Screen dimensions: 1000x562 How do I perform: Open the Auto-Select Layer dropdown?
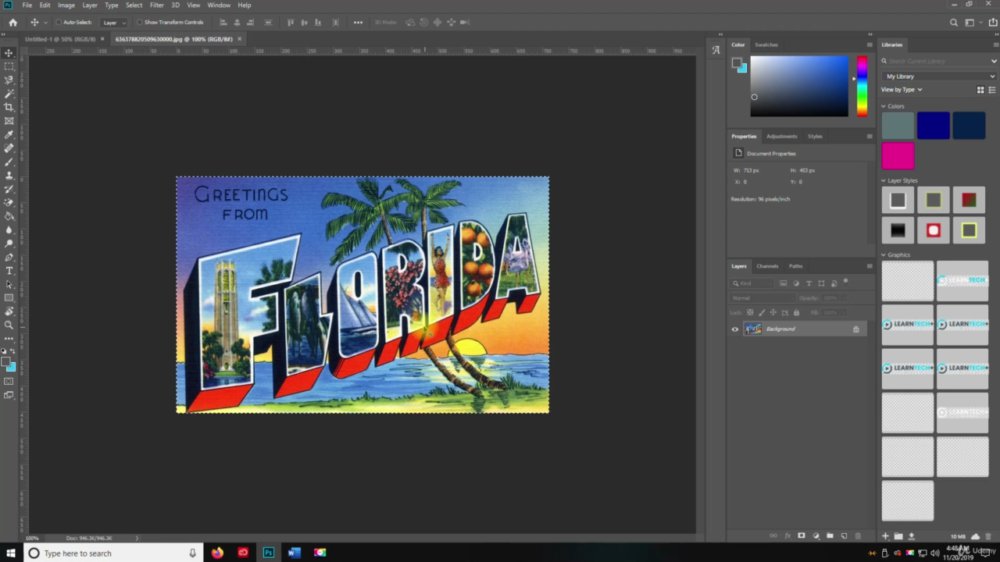[114, 22]
